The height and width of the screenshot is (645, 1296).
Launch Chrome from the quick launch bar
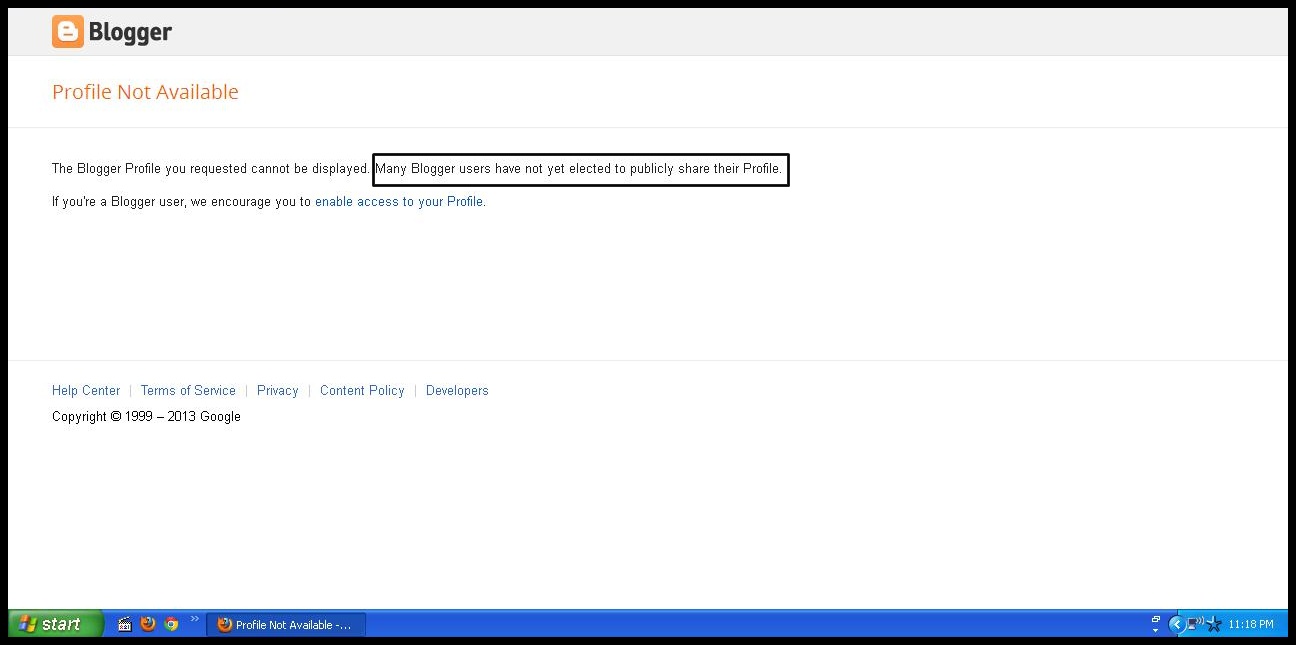click(x=171, y=624)
